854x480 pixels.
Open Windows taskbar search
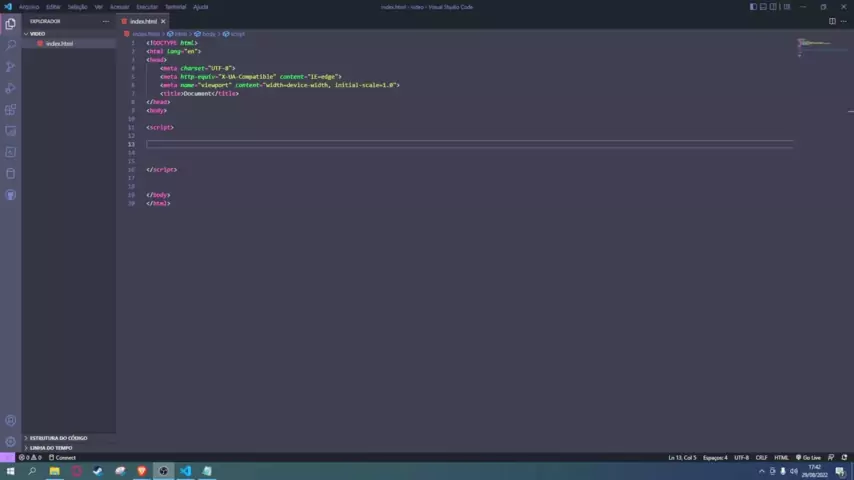(x=32, y=471)
